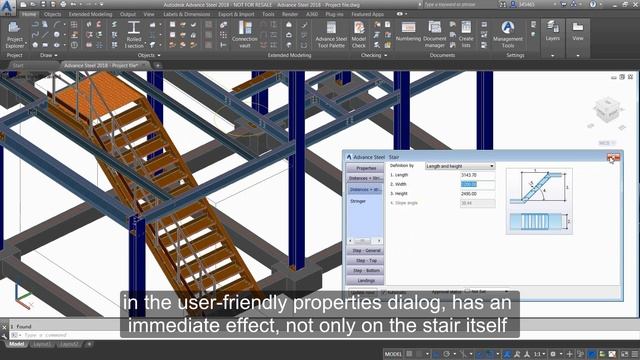The height and width of the screenshot is (360, 640).
Task: Open Advance Steel Tool Palette
Action: (331, 35)
